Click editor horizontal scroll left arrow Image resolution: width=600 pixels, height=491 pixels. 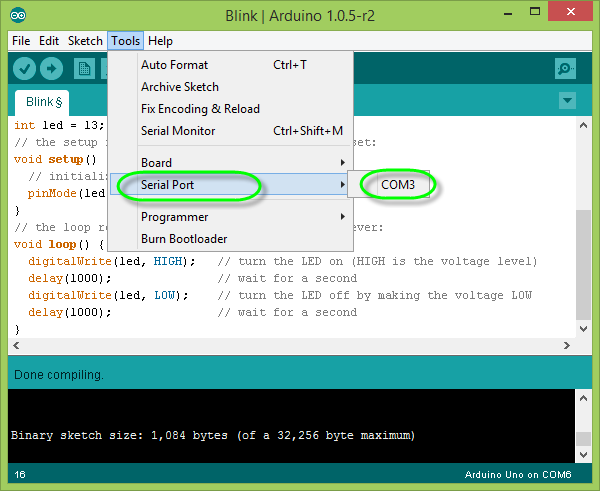(16, 345)
